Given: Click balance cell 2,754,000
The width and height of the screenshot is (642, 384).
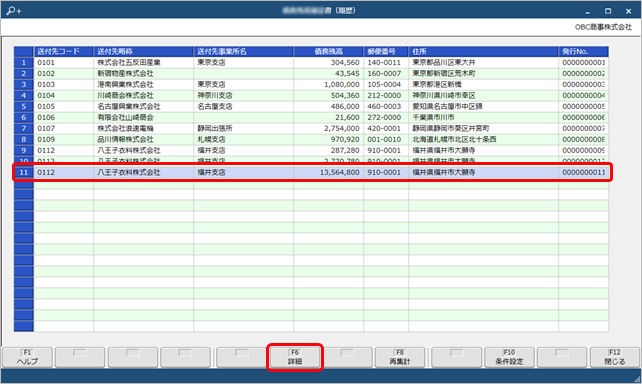Looking at the screenshot, I should 328,129.
